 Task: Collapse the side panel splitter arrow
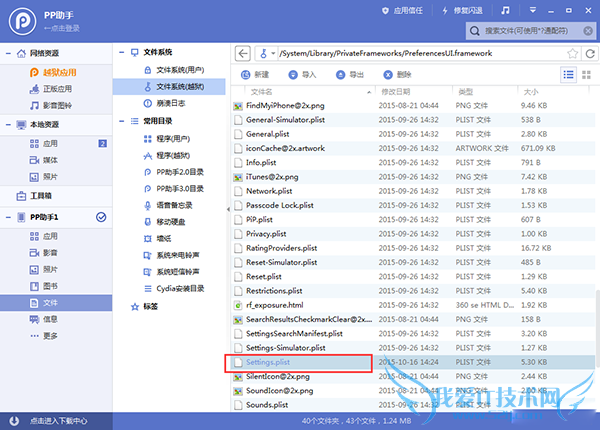228,209
